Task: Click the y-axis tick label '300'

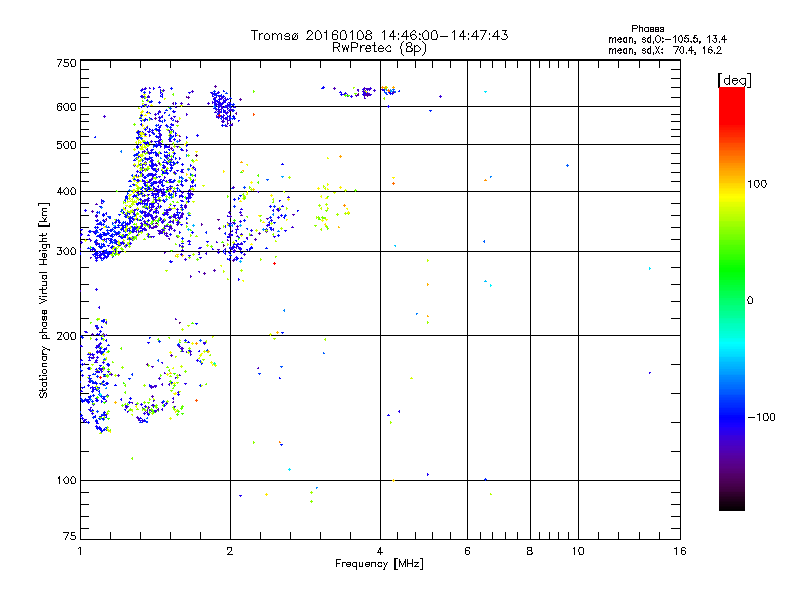Action: click(x=66, y=252)
